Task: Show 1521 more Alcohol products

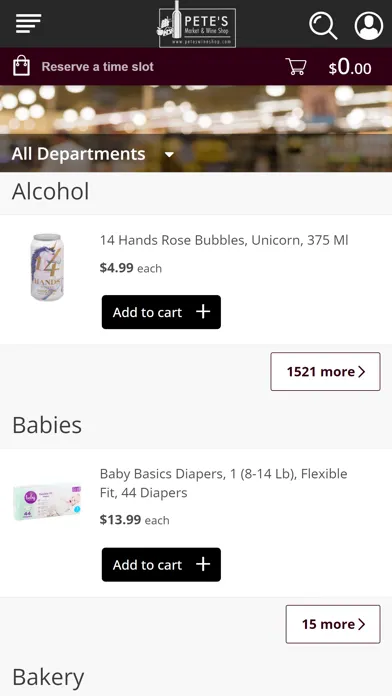Action: 325,372
